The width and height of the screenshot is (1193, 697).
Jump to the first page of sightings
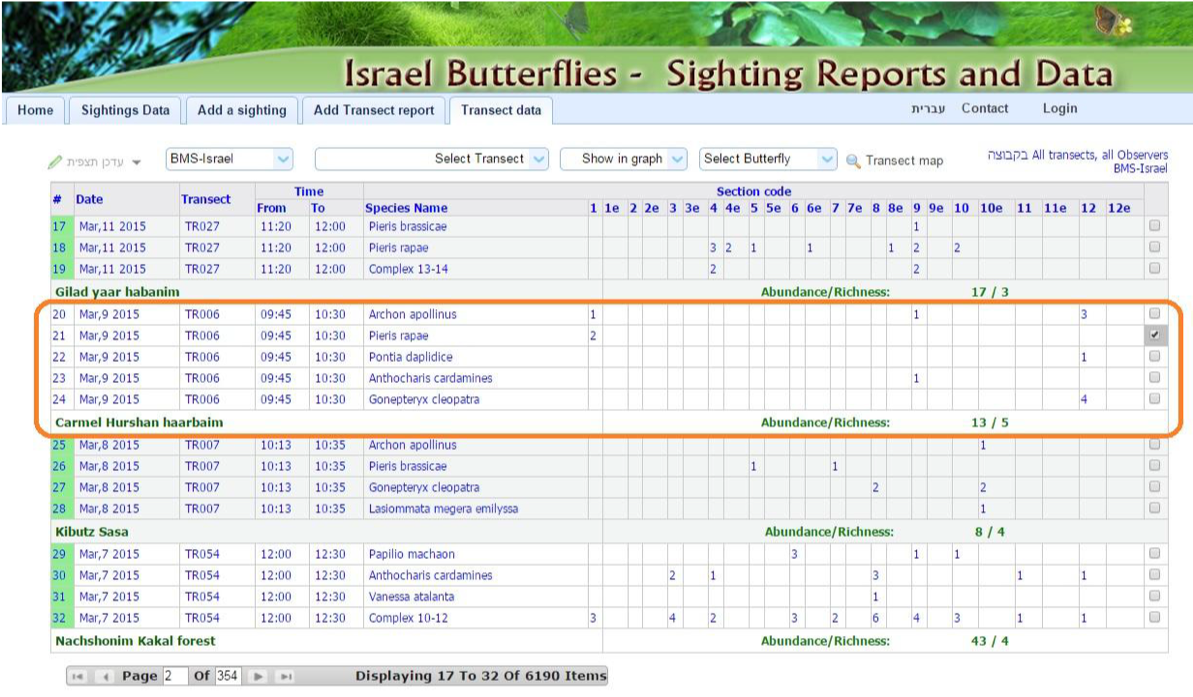pyautogui.click(x=77, y=675)
